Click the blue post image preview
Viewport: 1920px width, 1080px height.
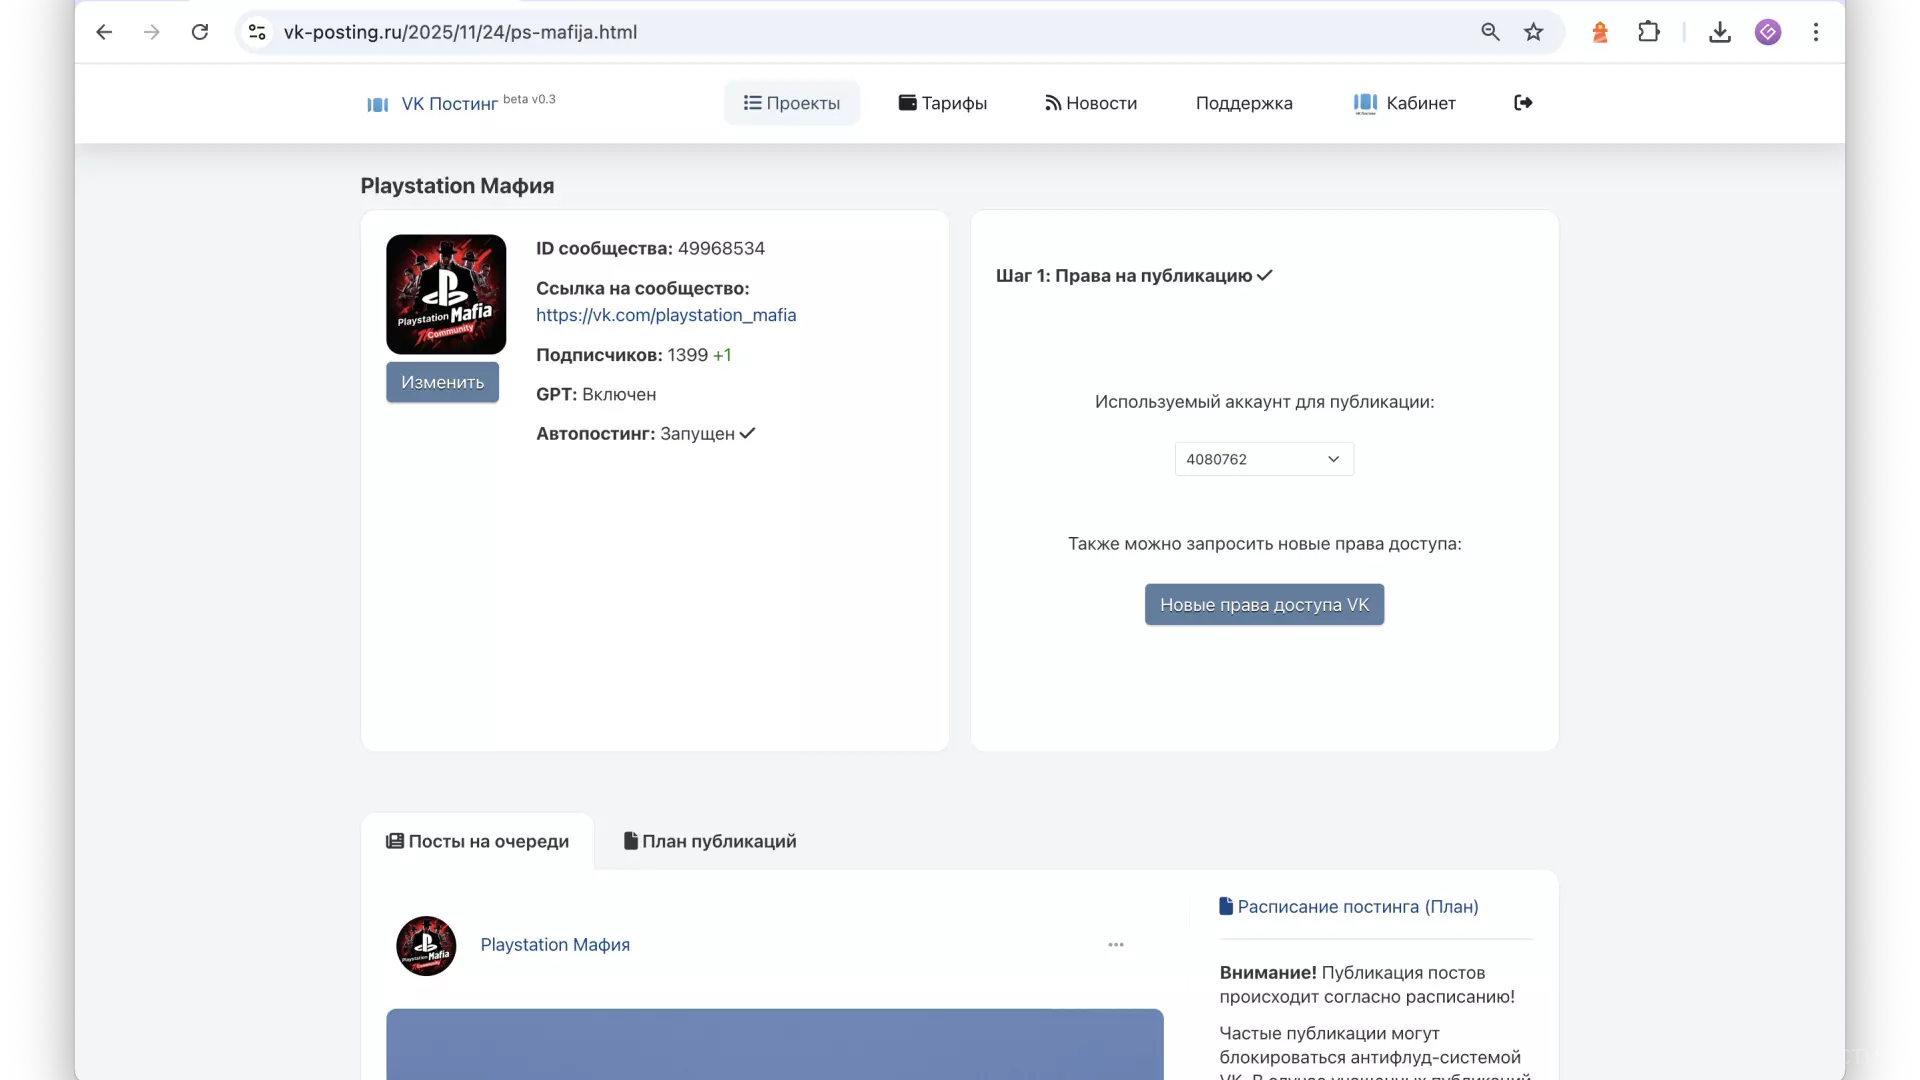tap(775, 1044)
